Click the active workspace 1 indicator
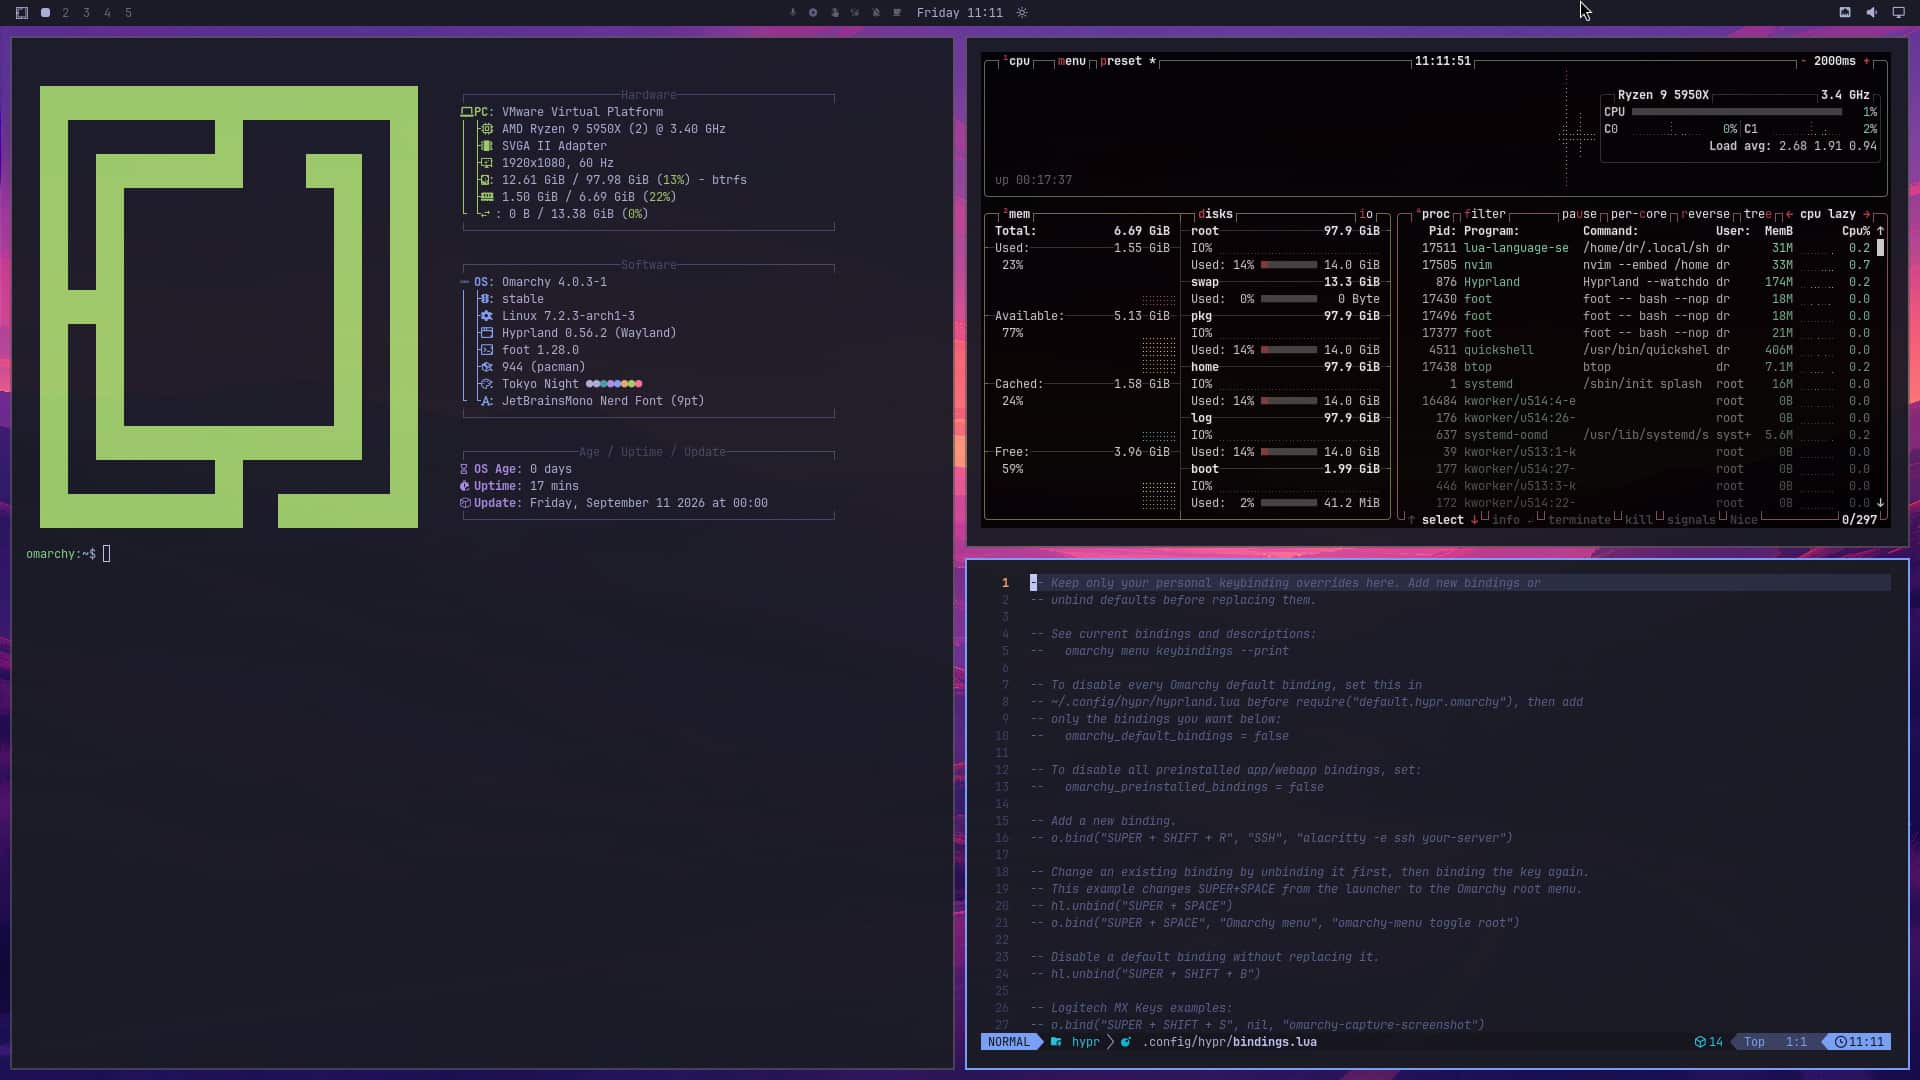Screen dimensions: 1920x1080 point(45,13)
